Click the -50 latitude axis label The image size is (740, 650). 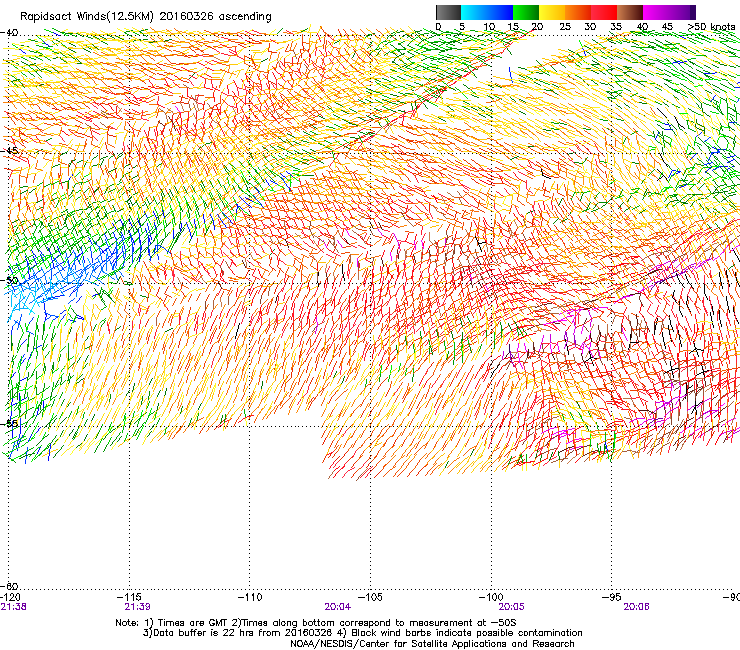[x=9, y=280]
